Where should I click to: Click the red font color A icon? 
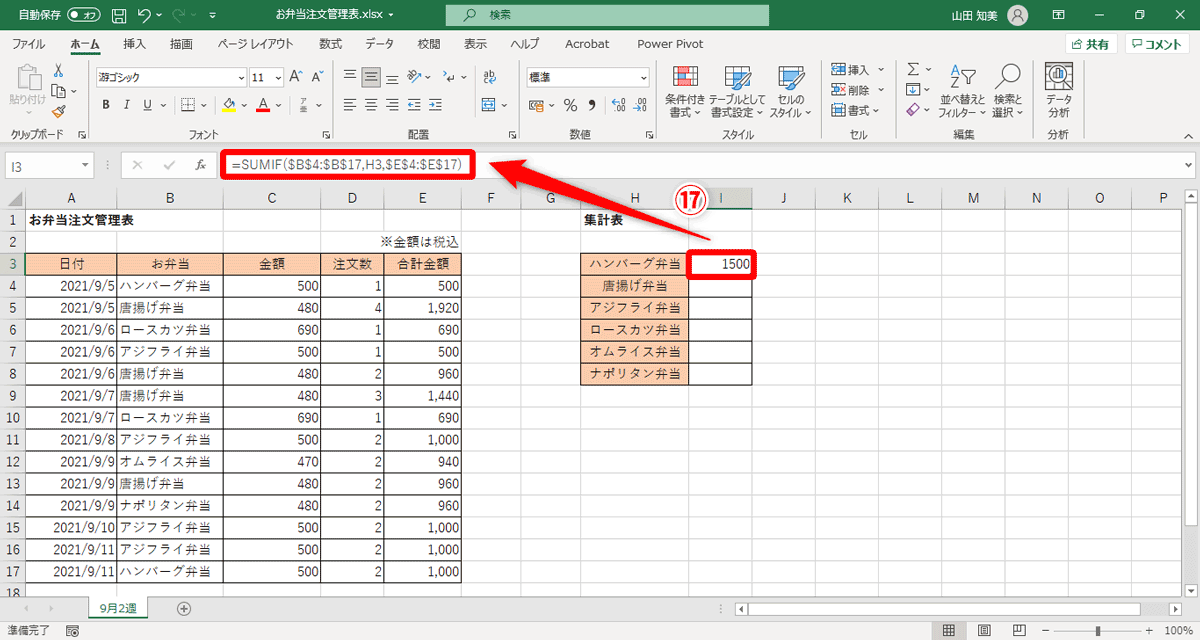click(263, 105)
